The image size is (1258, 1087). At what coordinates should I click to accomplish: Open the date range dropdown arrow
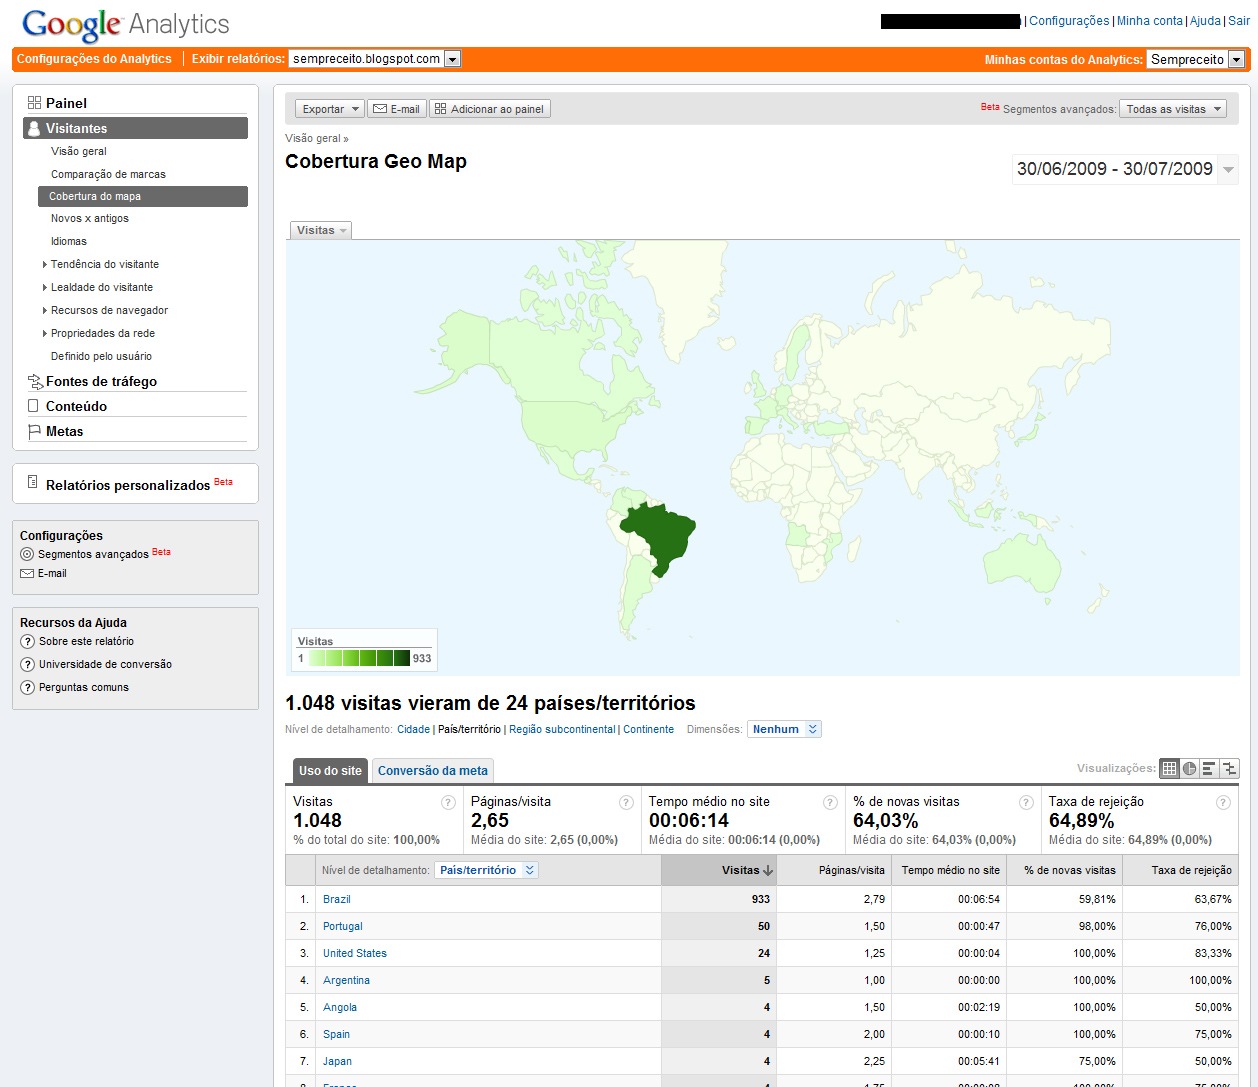[1229, 169]
